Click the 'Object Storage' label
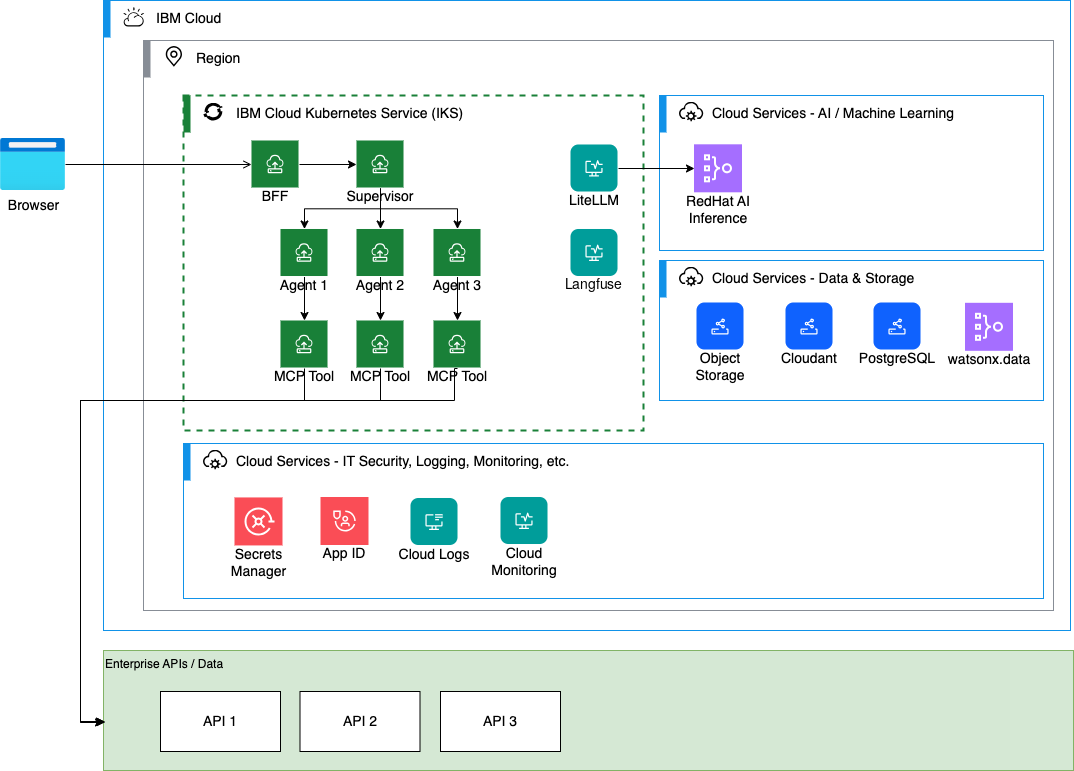Screen dimensions: 1074x771 (720, 366)
